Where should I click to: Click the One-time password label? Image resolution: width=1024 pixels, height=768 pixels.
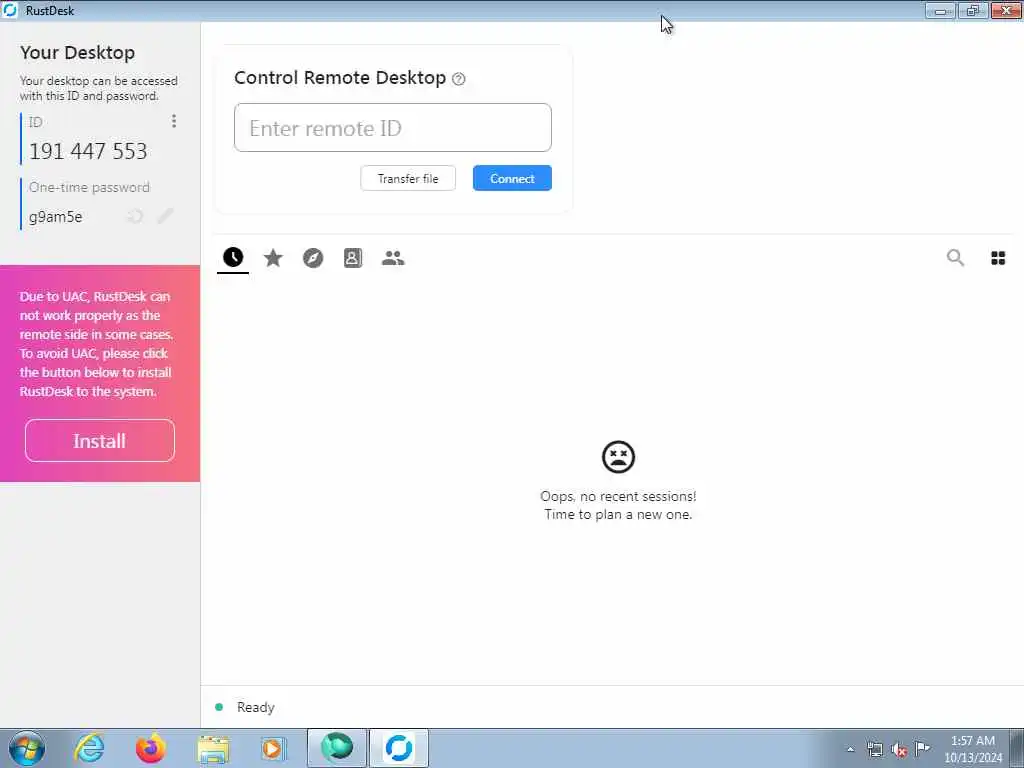89,187
